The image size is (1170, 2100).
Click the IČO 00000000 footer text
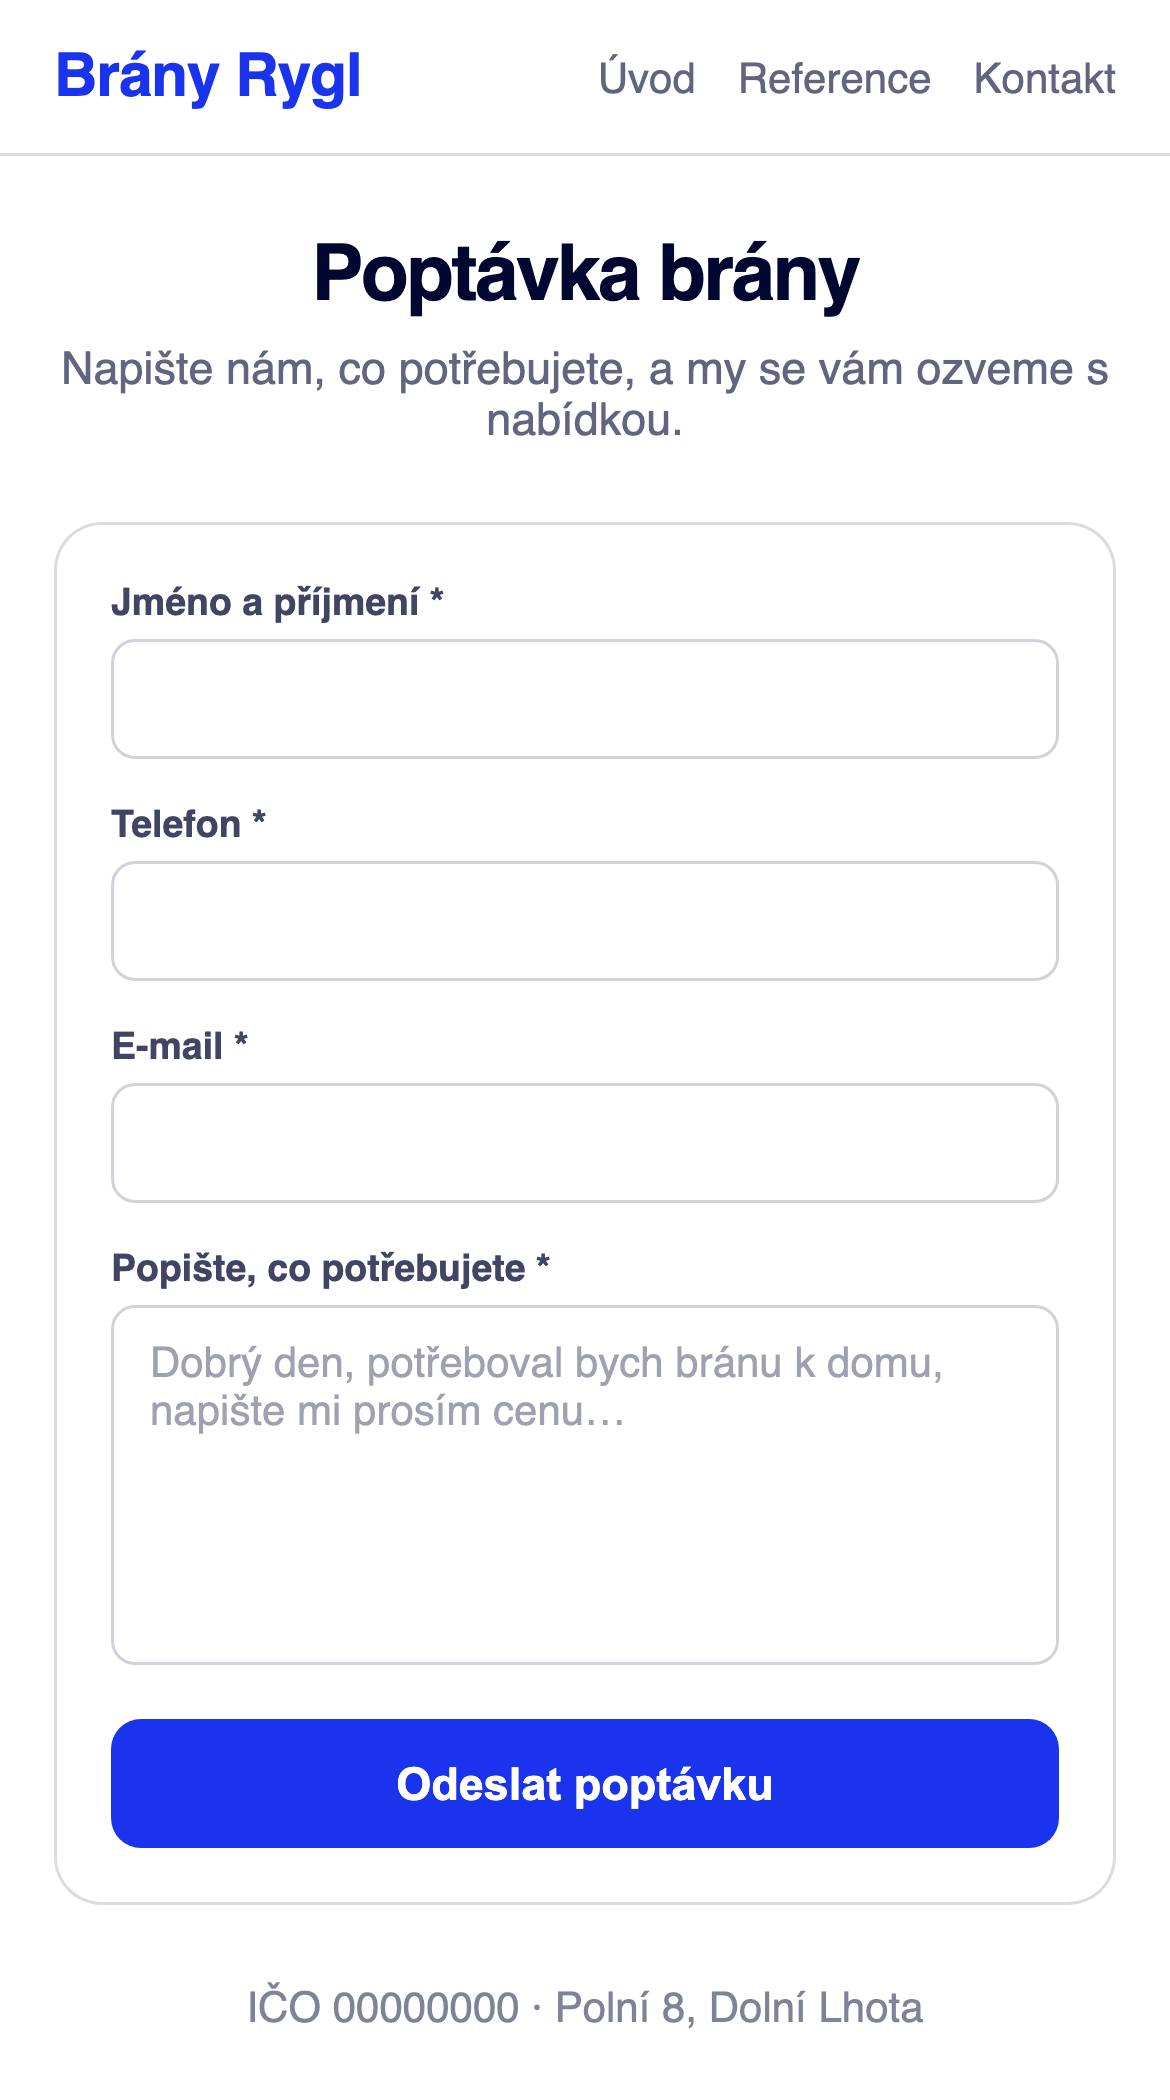pyautogui.click(x=383, y=2008)
